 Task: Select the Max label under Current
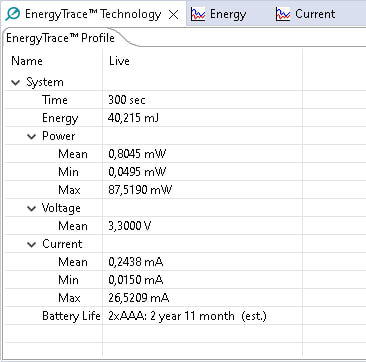pyautogui.click(x=69, y=298)
